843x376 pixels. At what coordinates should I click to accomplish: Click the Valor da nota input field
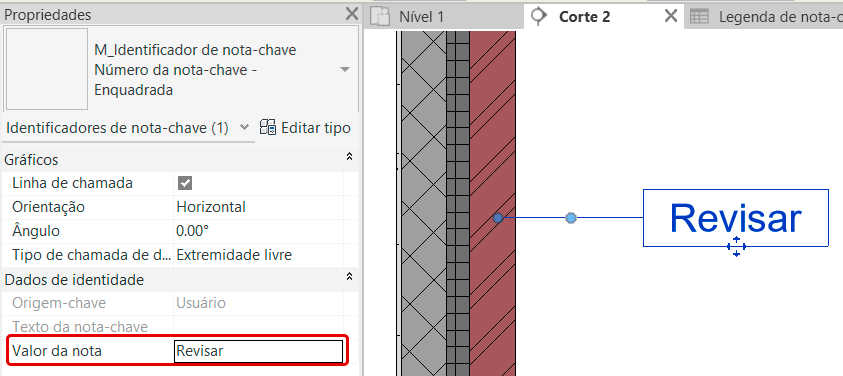tap(258, 351)
